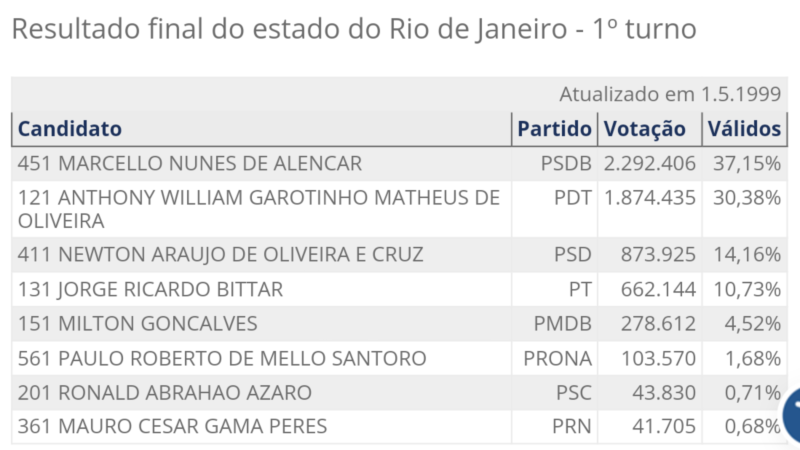Image resolution: width=800 pixels, height=450 pixels.
Task: Click the PRONA party cell
Action: (x=555, y=359)
